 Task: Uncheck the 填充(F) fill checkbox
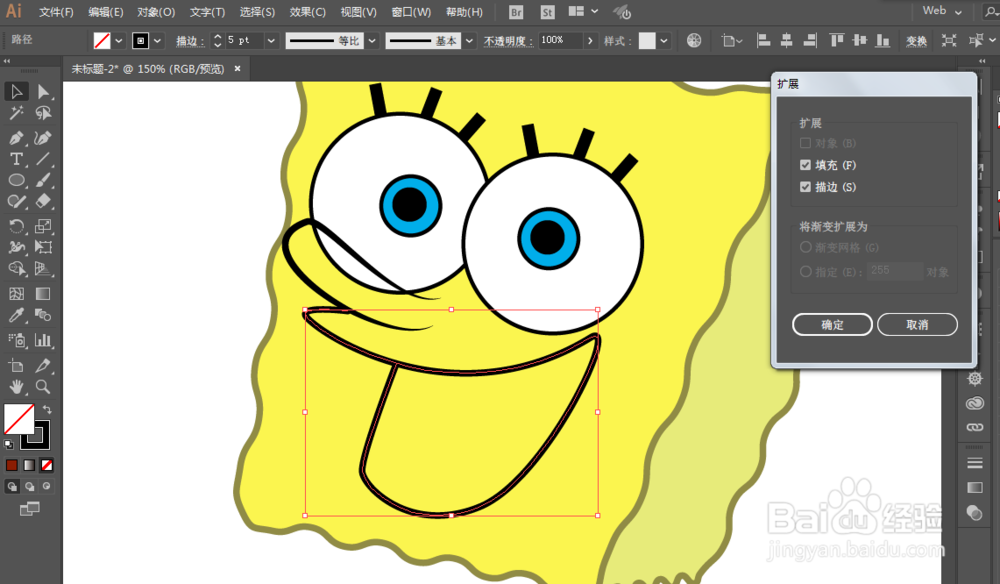805,165
